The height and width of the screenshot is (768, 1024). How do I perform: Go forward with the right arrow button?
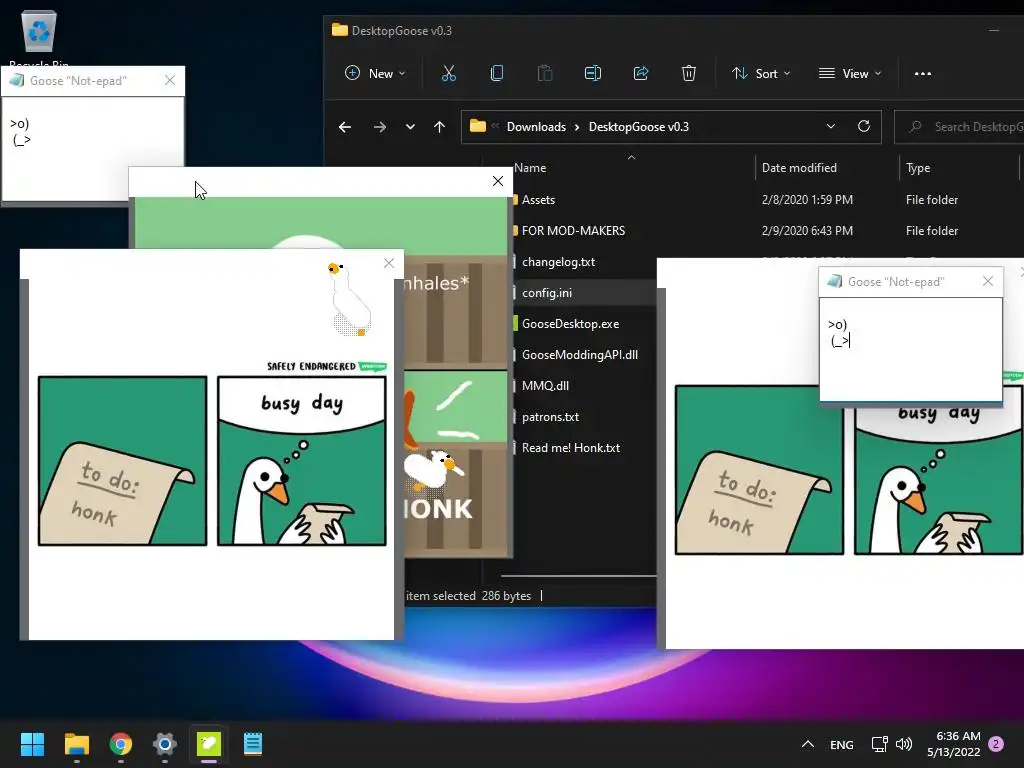pyautogui.click(x=379, y=127)
